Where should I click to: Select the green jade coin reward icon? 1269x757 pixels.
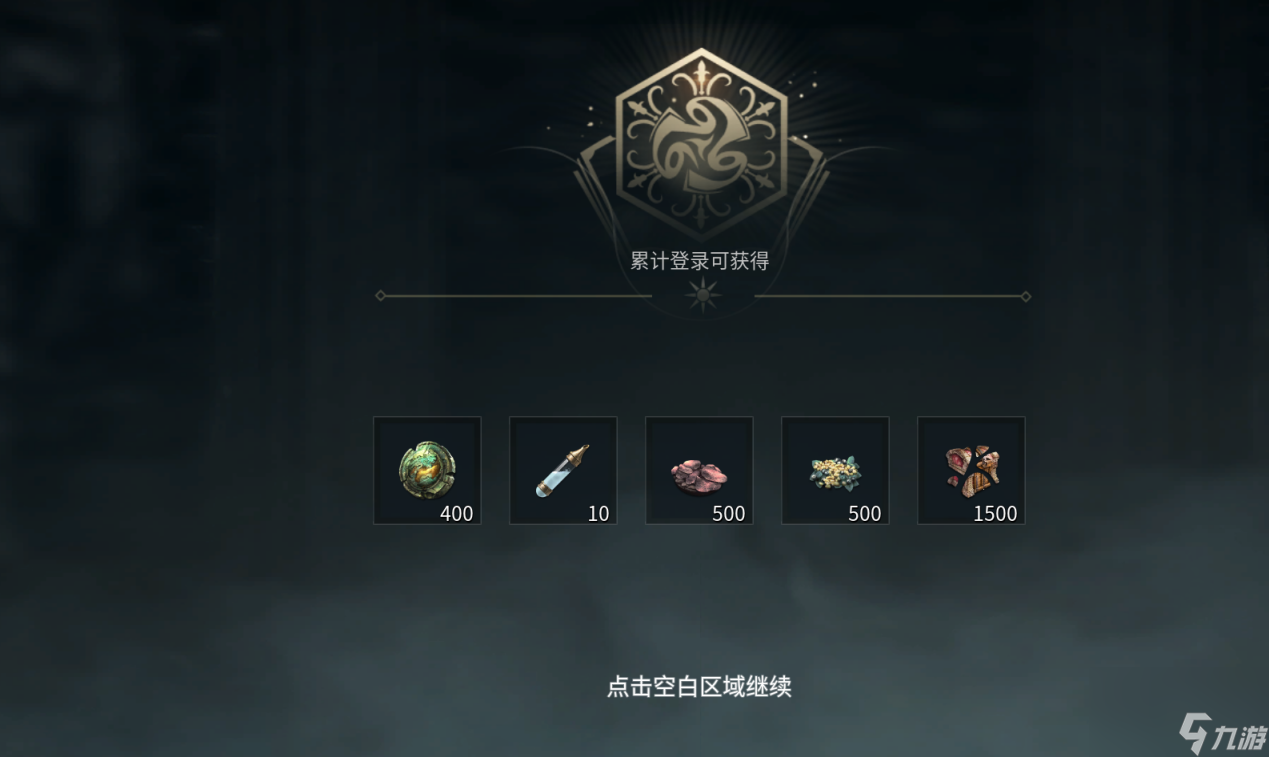coord(427,470)
